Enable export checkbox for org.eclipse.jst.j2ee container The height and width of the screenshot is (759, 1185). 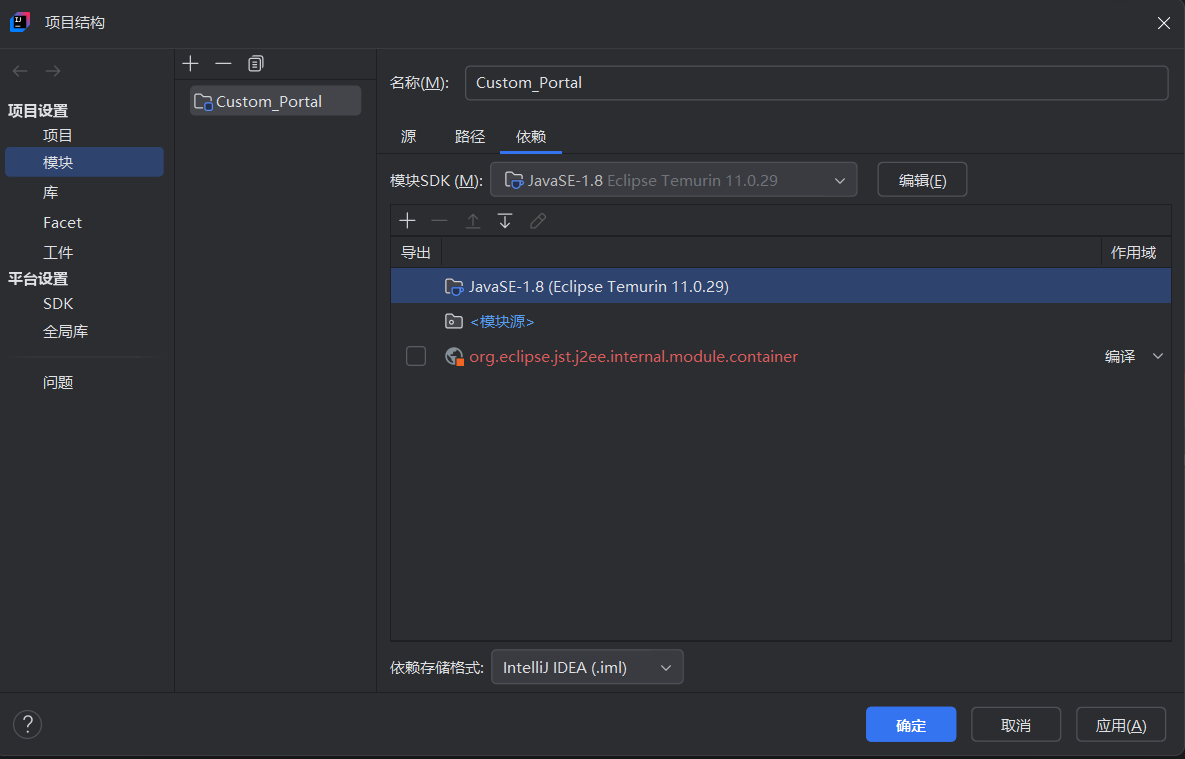[x=416, y=356]
